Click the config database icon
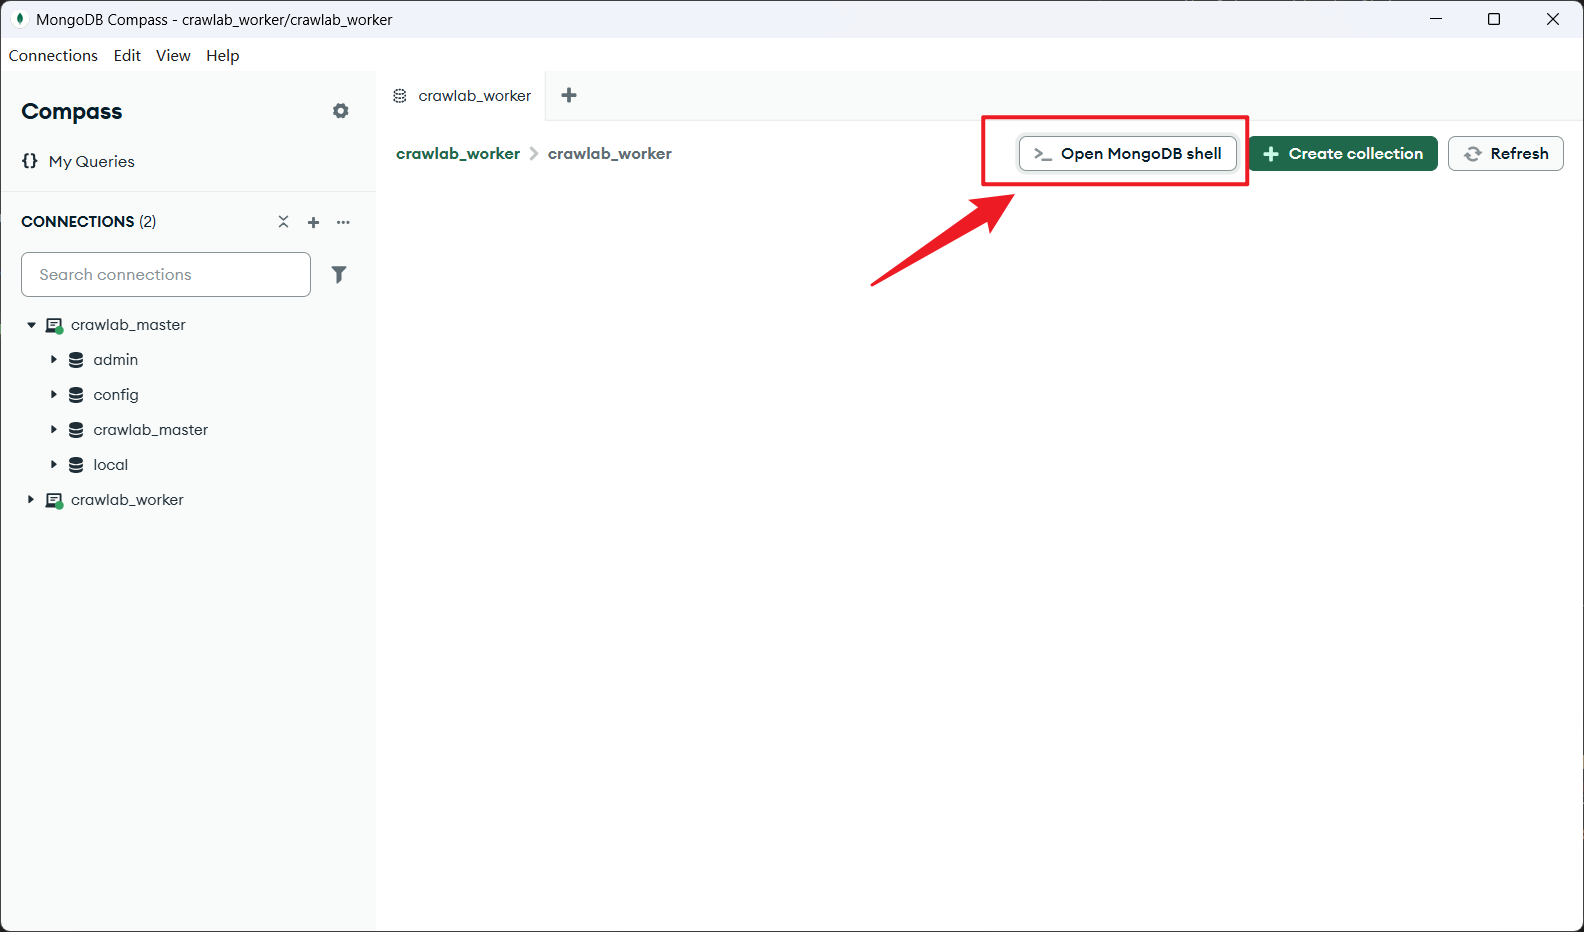The height and width of the screenshot is (932, 1584). [x=76, y=395]
